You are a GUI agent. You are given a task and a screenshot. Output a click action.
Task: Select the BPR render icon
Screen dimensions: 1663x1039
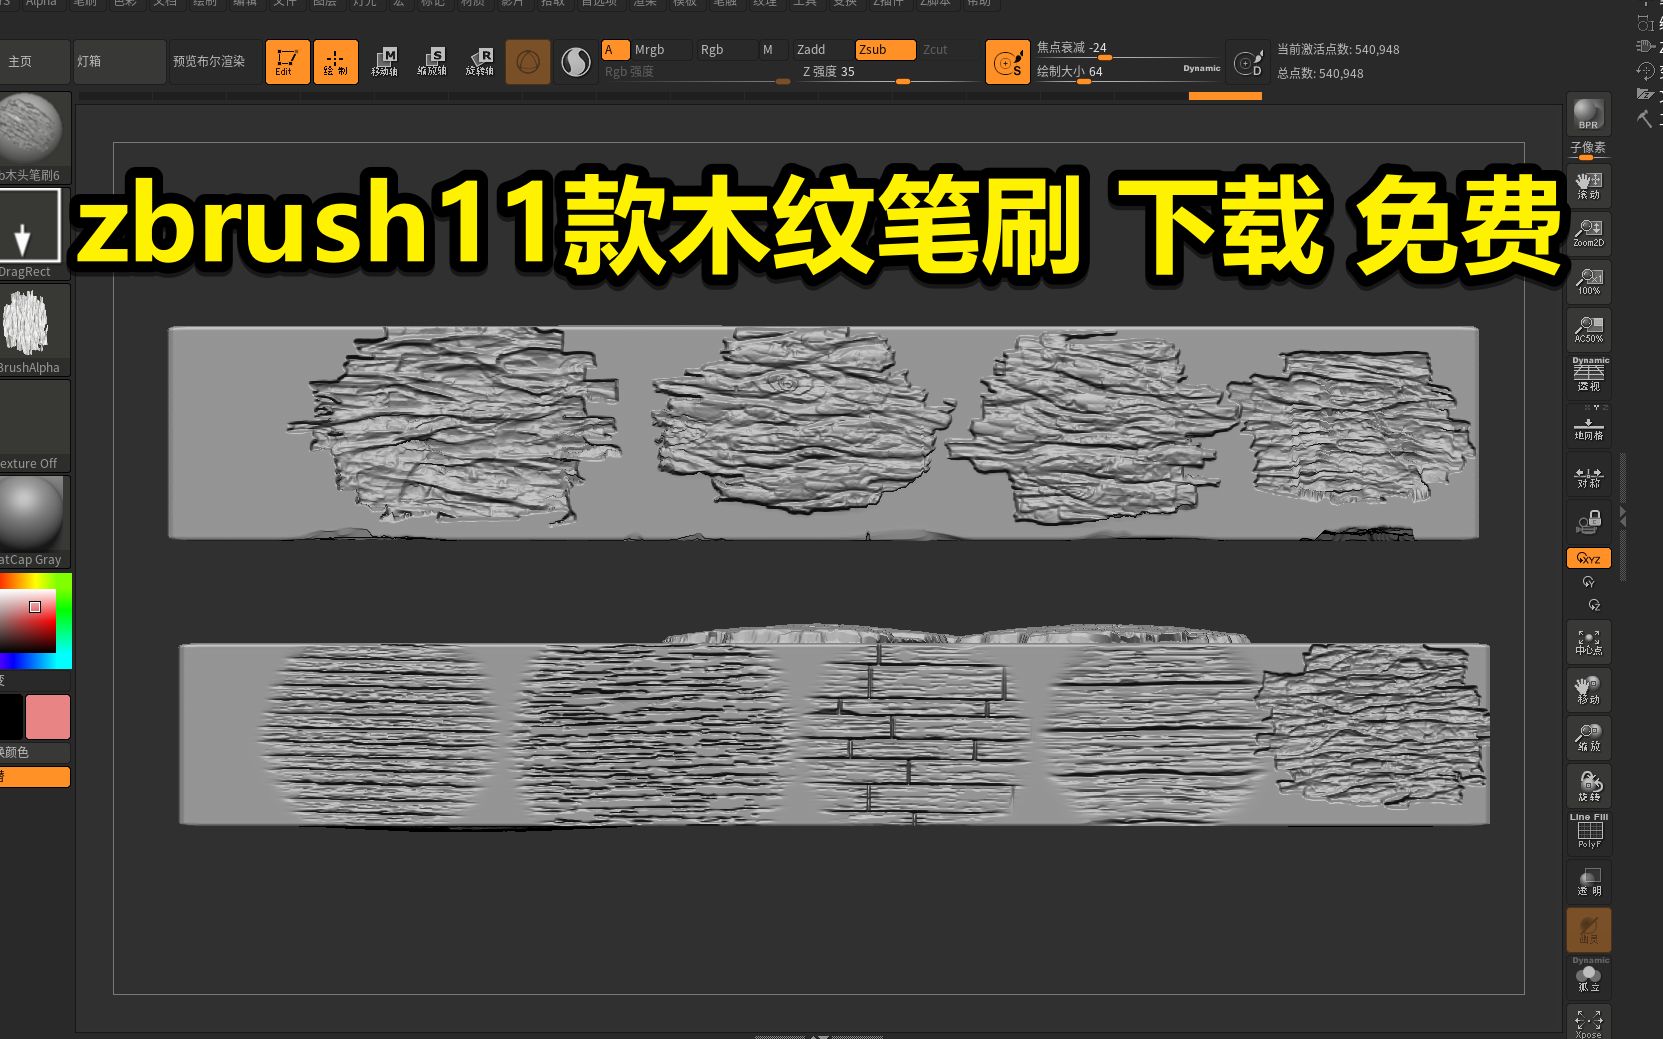(x=1587, y=113)
